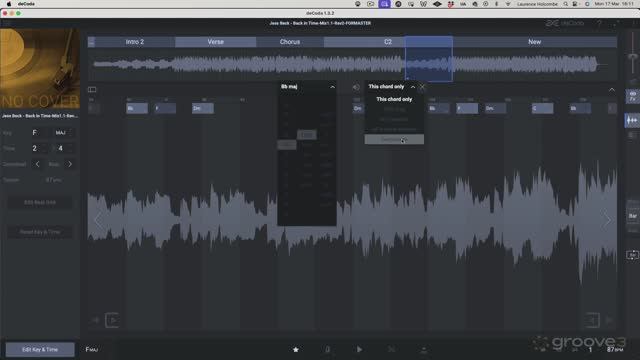
Task: Open the Apple menu
Action: pos(9,4)
